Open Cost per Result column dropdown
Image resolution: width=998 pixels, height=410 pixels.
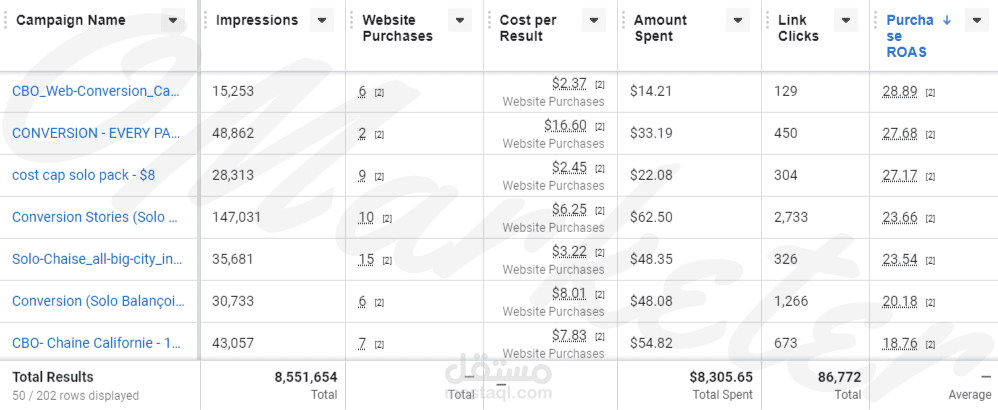click(594, 20)
